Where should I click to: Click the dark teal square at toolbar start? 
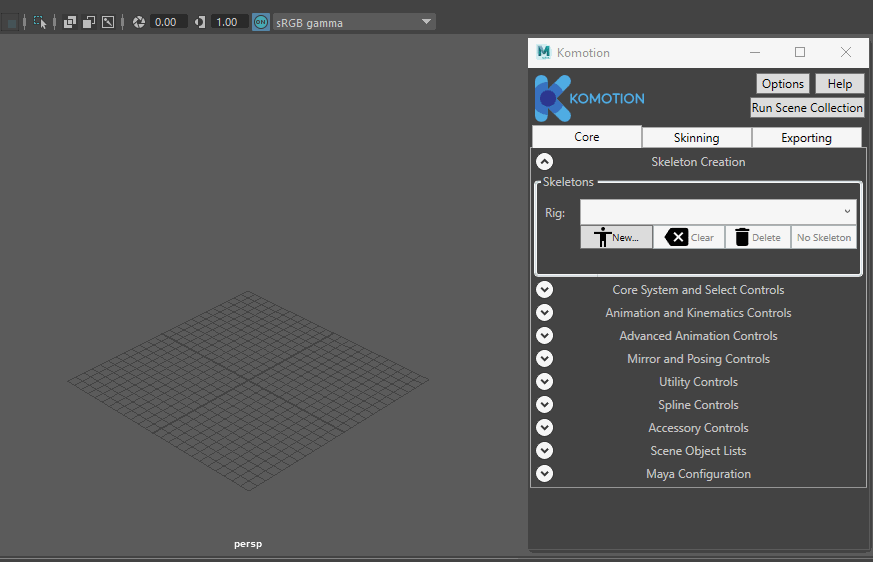(11, 23)
